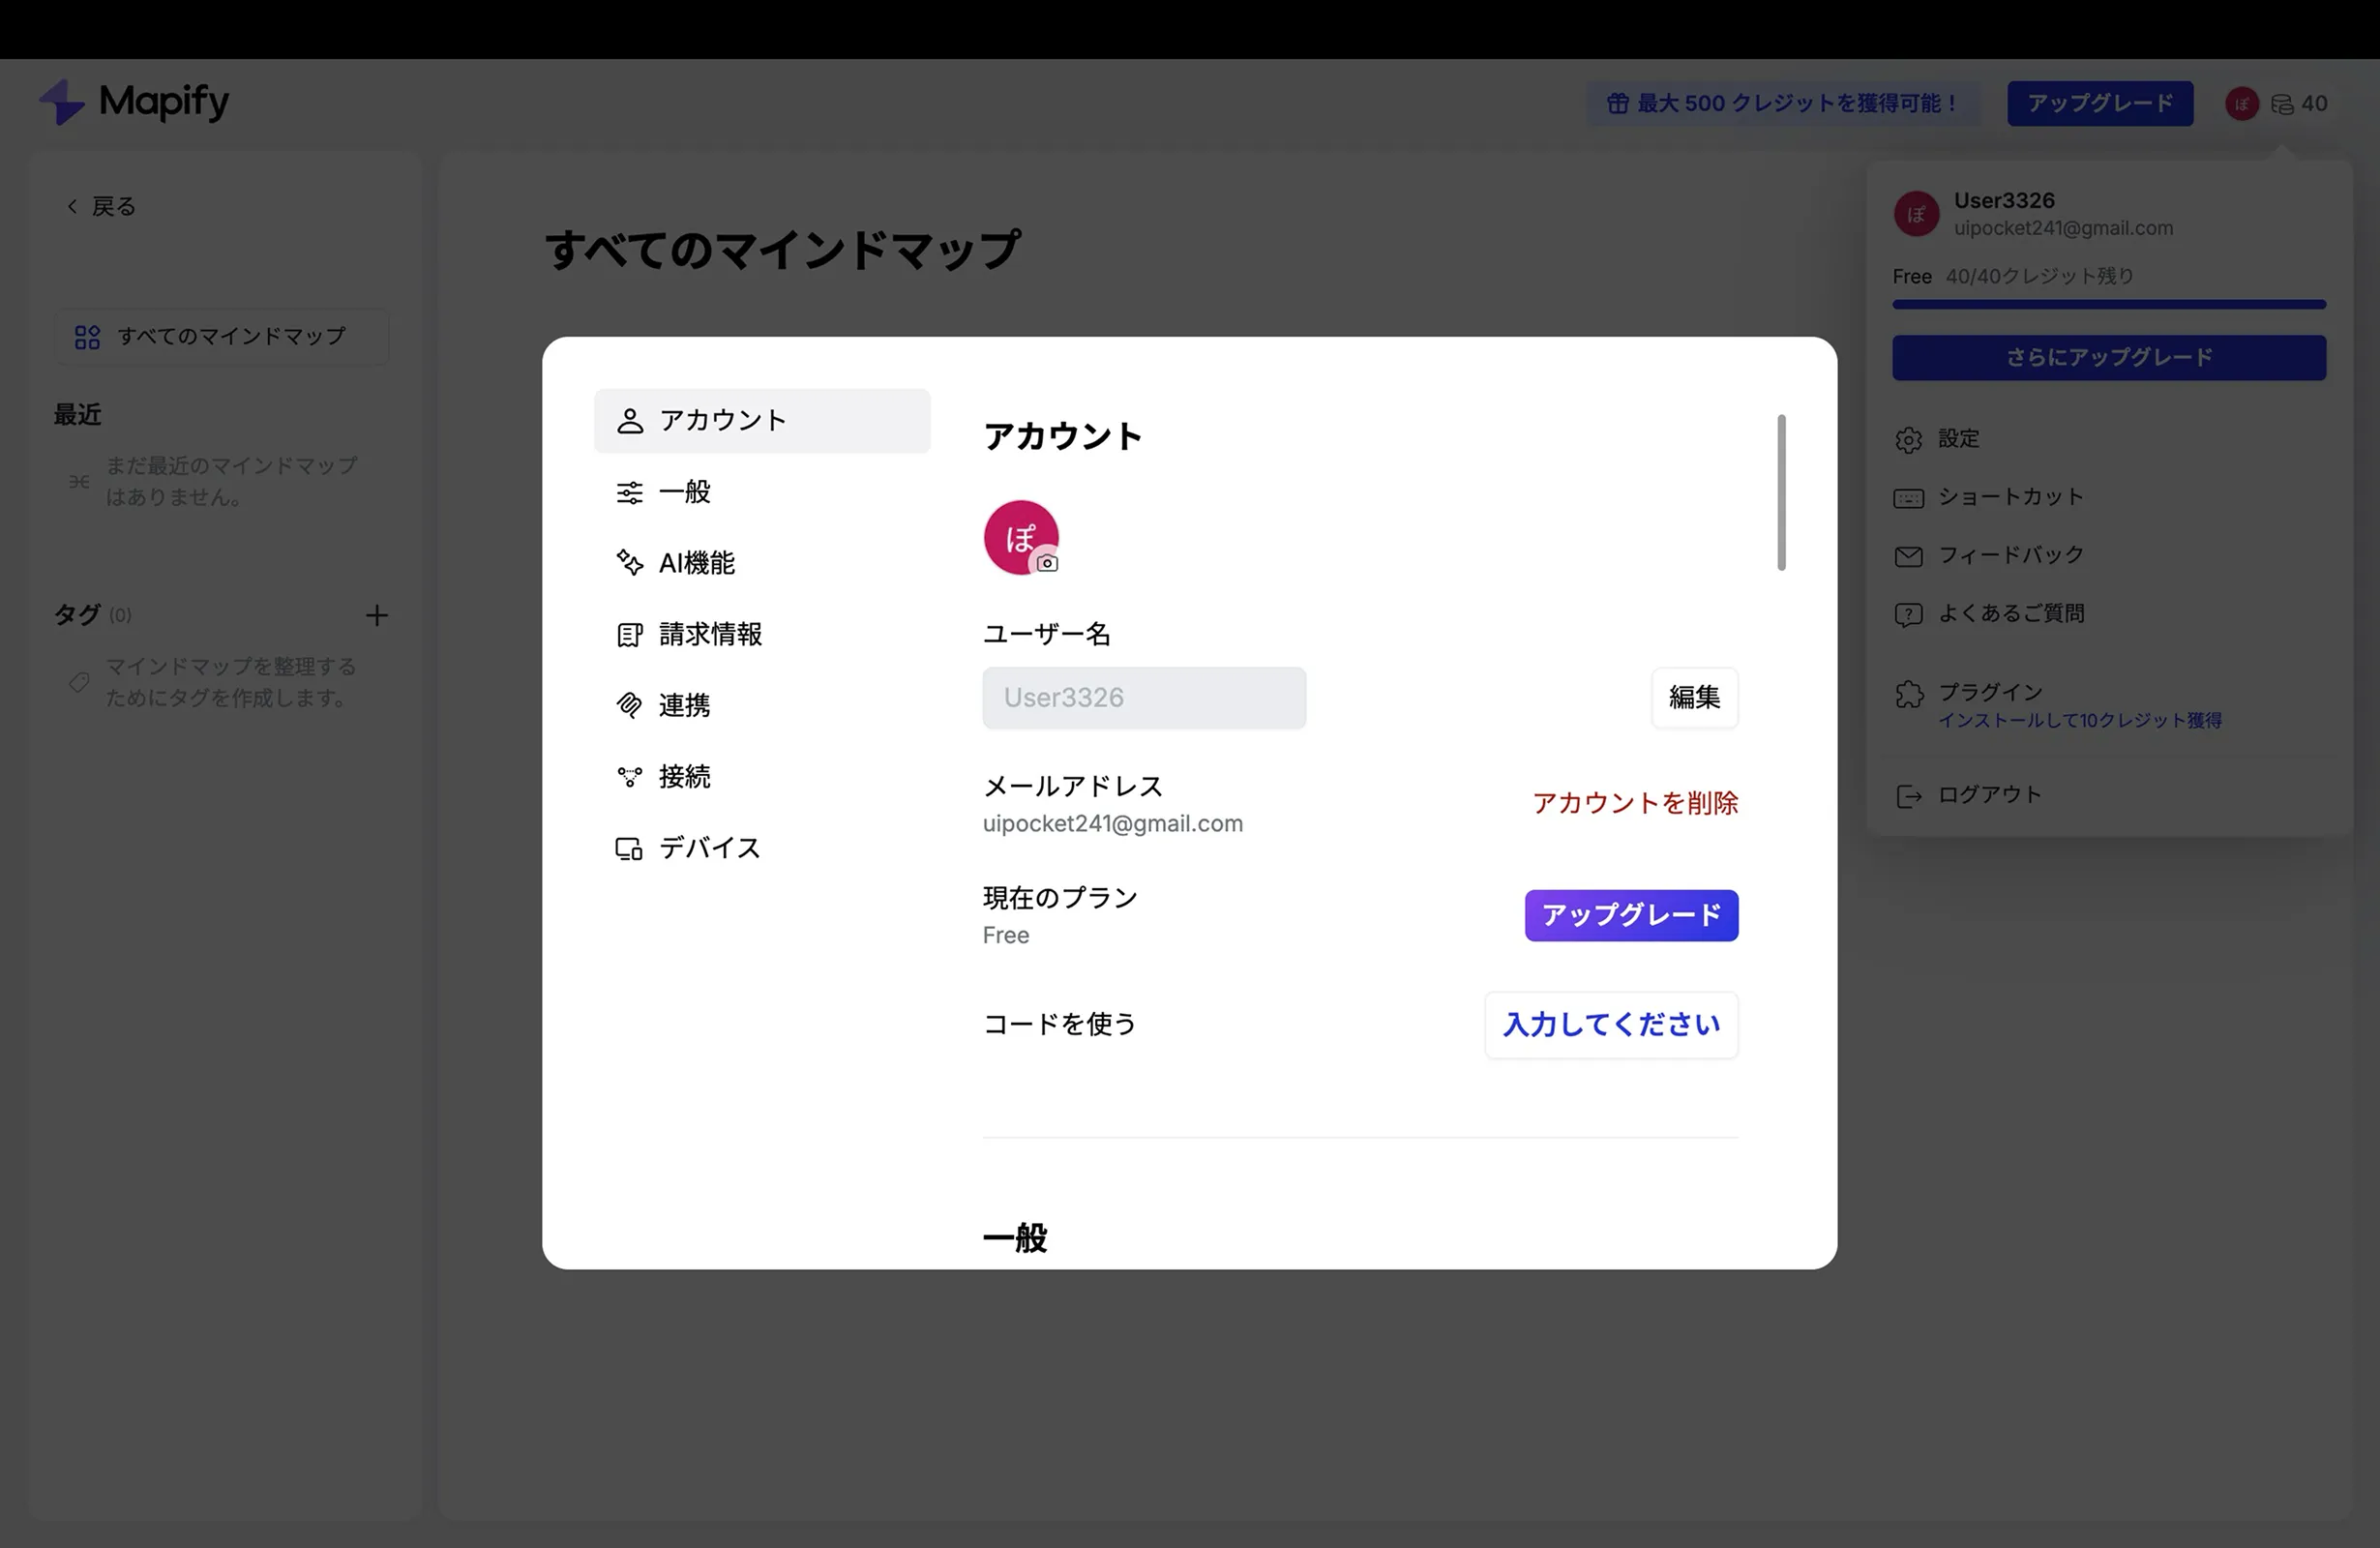Viewport: 2380px width, 1548px height.
Task: Click the grid icon beside すべてのマインドマップ
Action: click(86, 337)
